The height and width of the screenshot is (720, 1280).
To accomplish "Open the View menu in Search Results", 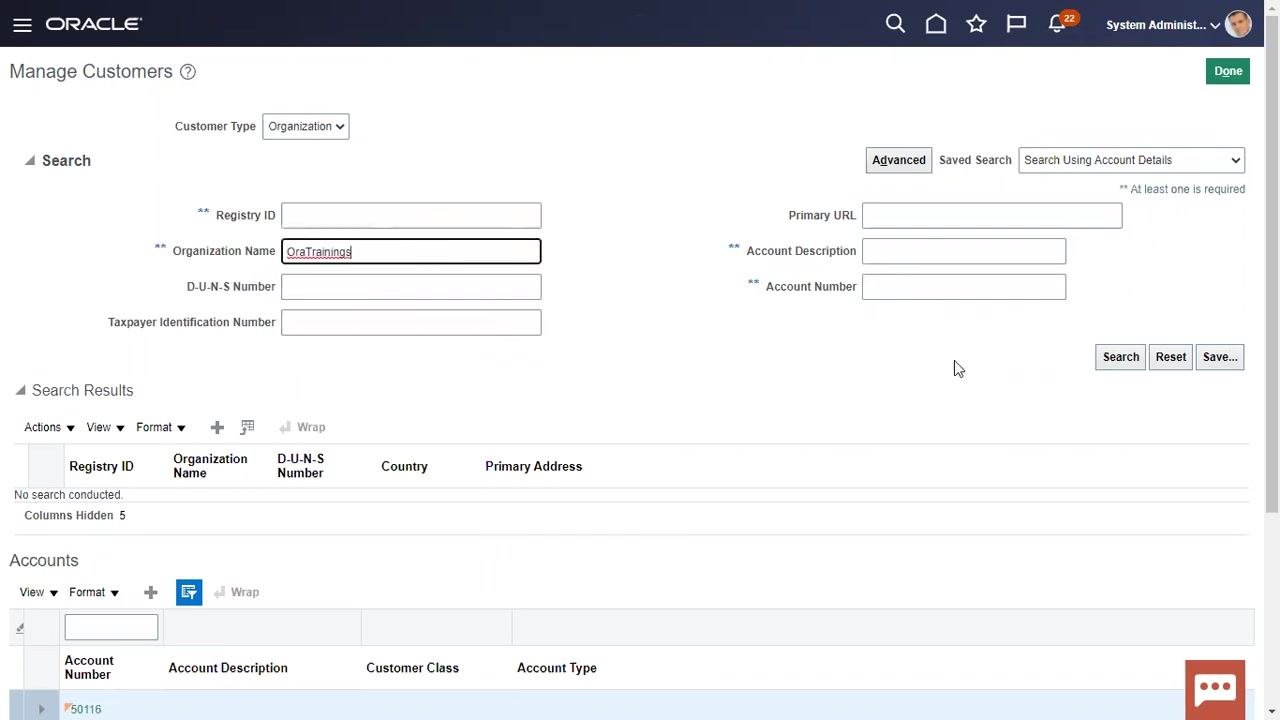I will pos(105,427).
